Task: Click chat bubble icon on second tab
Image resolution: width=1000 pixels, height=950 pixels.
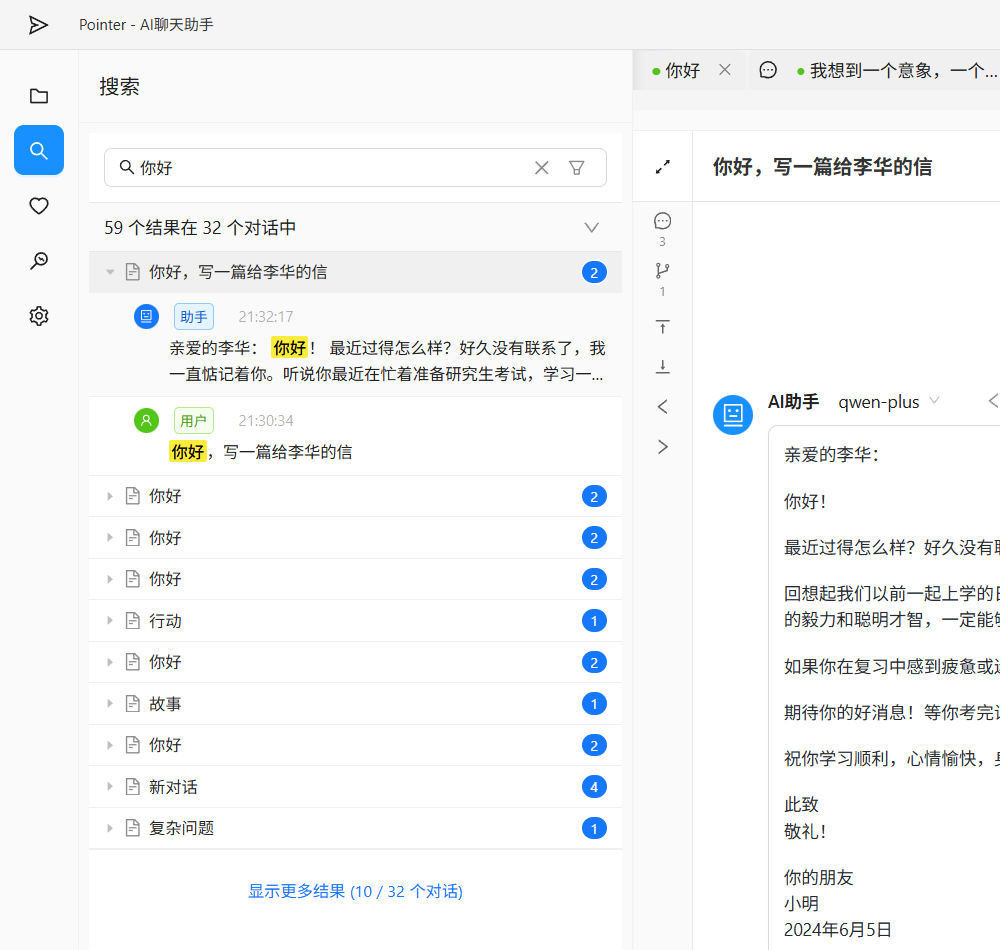Action: coord(768,69)
